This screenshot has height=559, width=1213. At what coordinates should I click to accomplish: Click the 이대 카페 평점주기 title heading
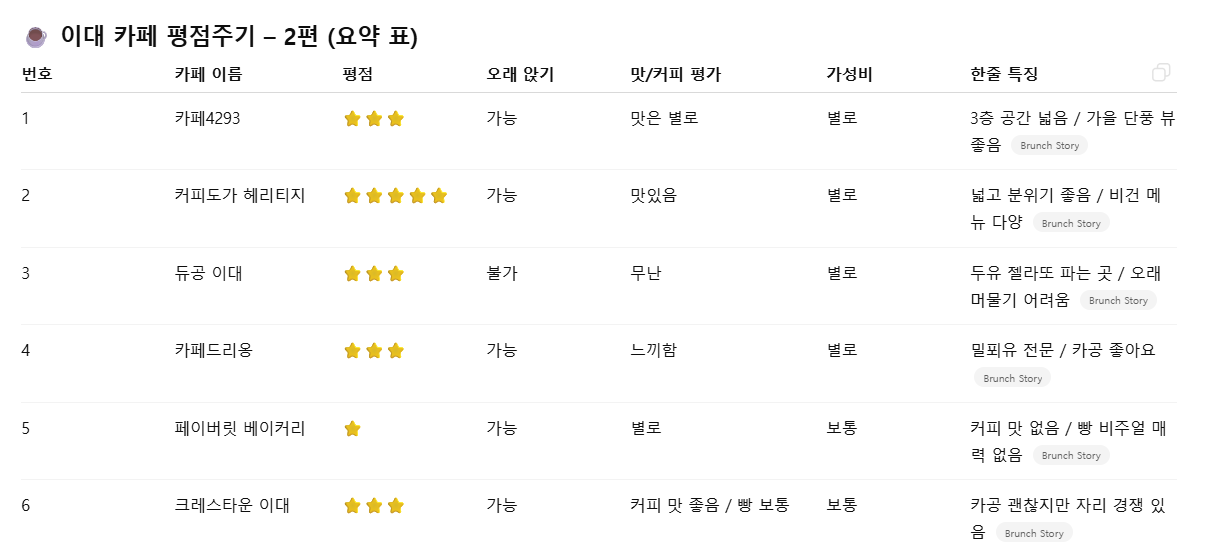click(x=239, y=37)
